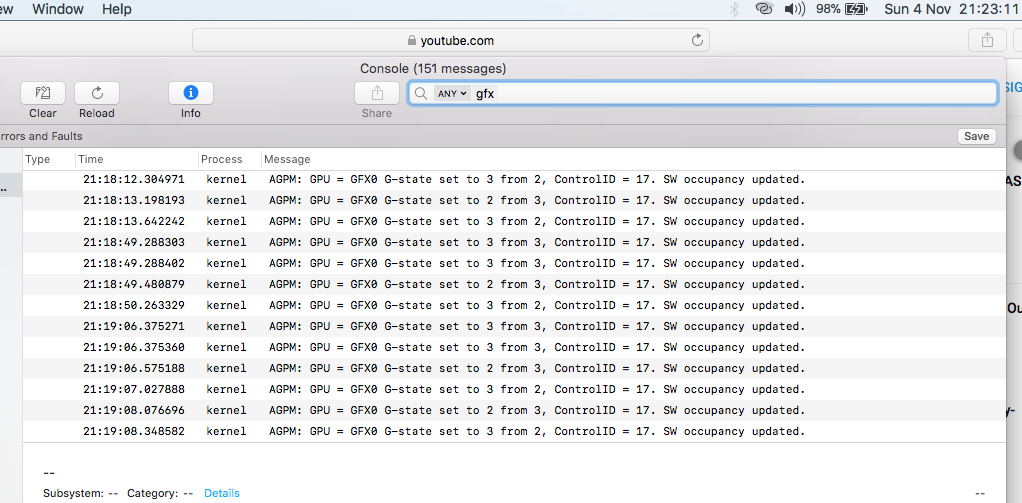Open the Details link
The image size is (1022, 503).
tap(222, 493)
